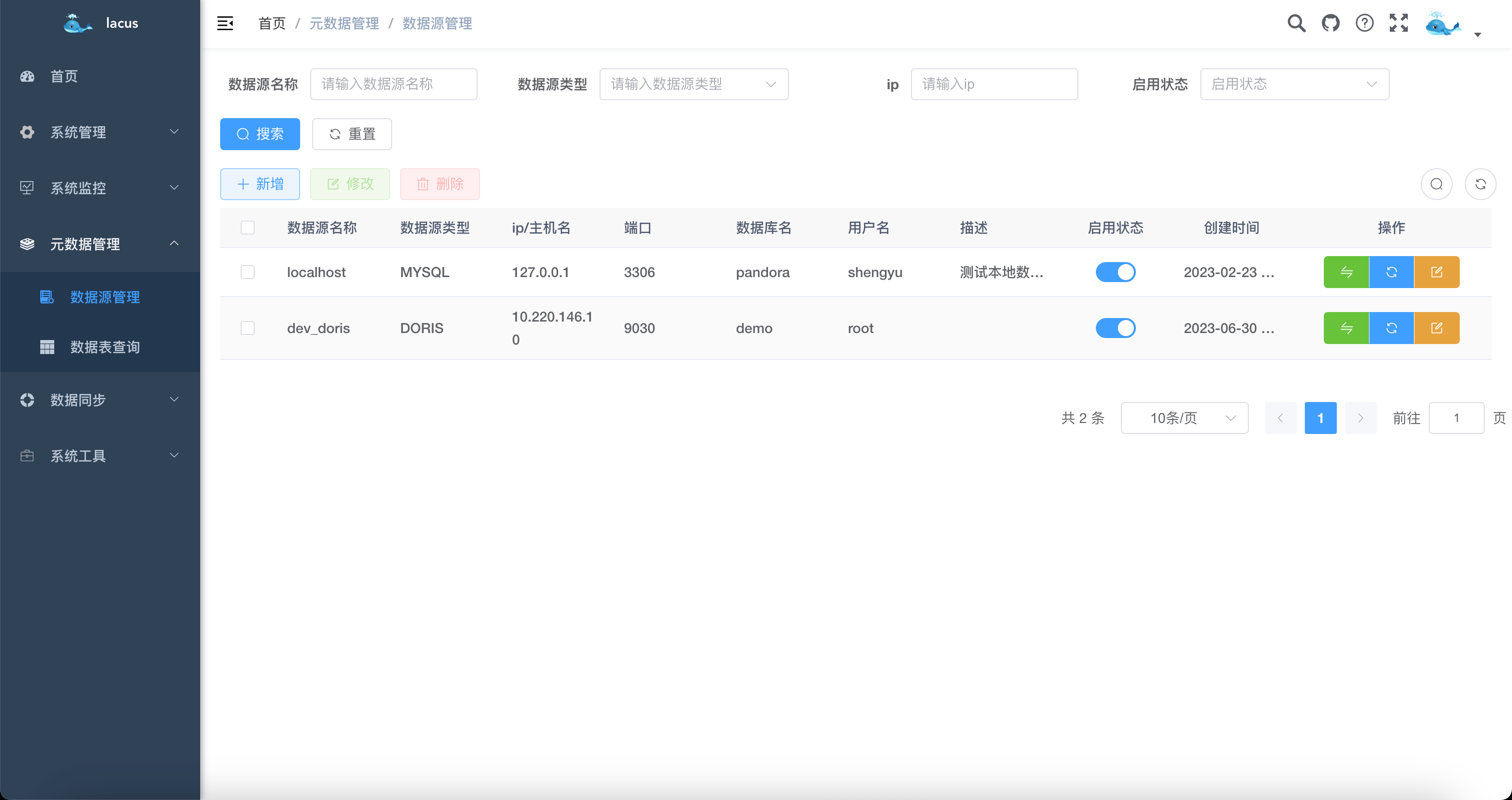The height and width of the screenshot is (800, 1512).
Task: Expand 系统管理 menu chevron
Action: pos(174,132)
